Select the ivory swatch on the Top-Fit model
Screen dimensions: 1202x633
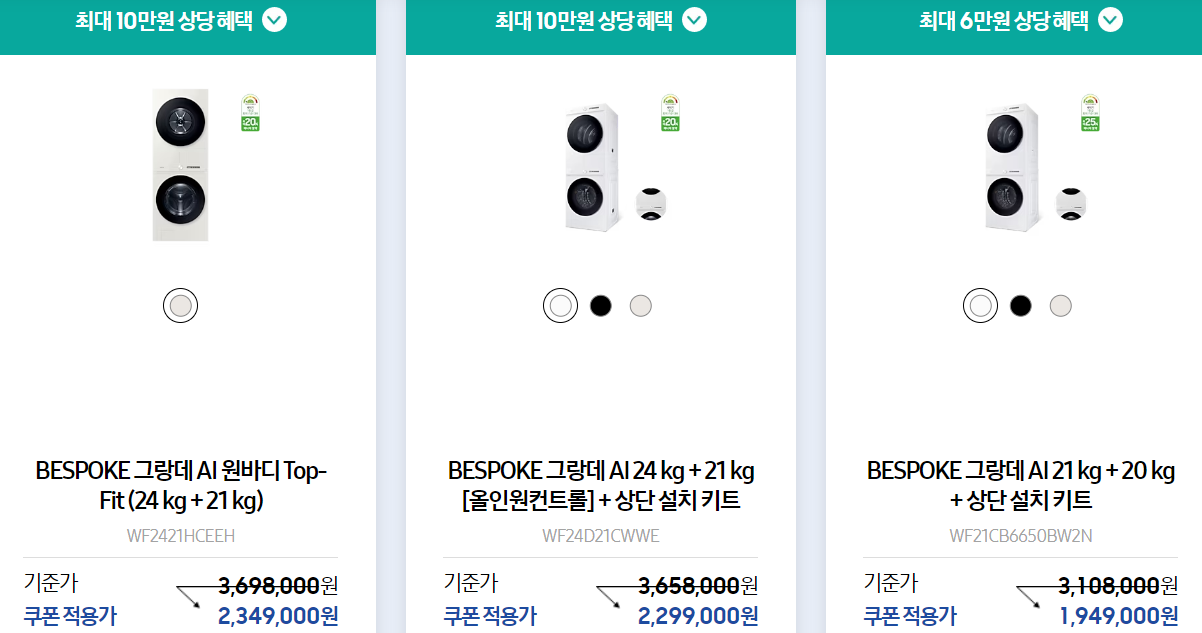click(180, 305)
